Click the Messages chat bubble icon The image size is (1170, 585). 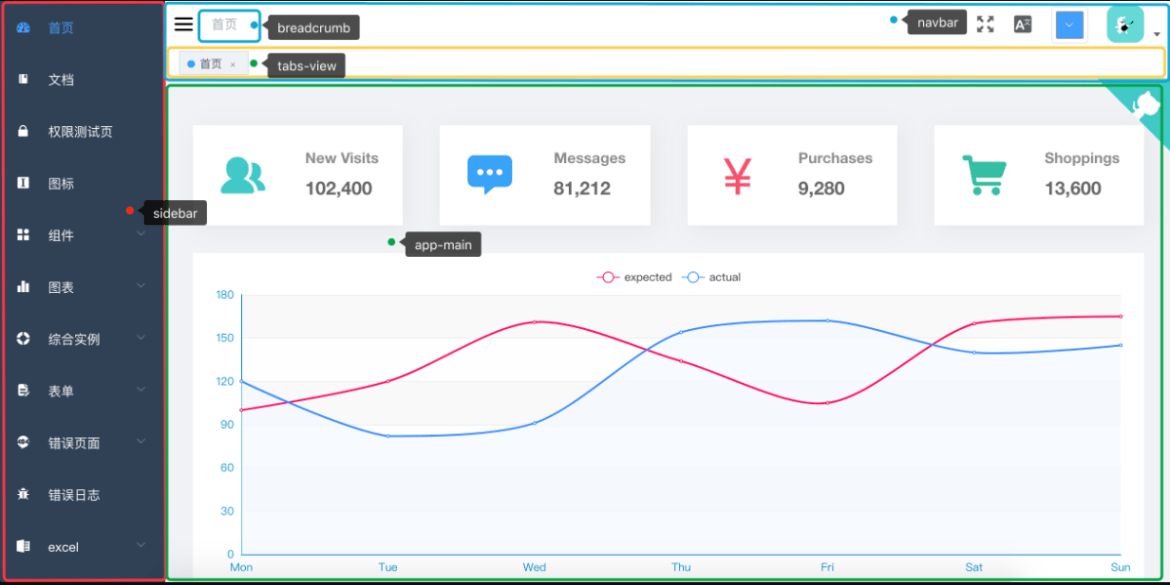coord(489,175)
